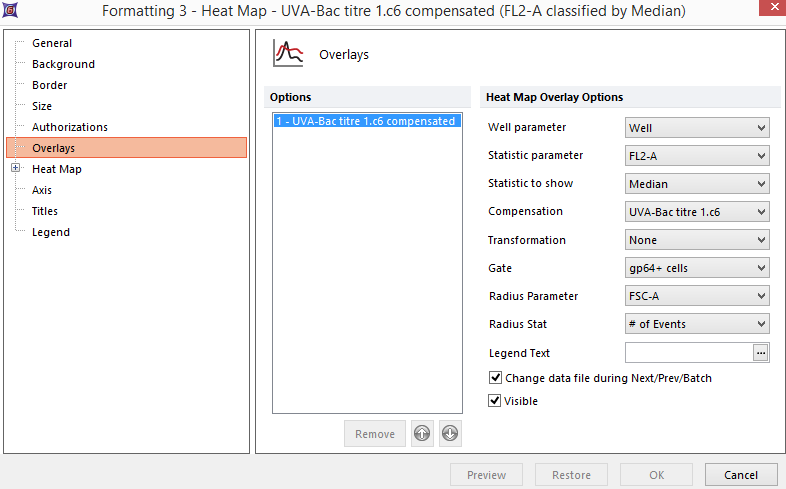786x489 pixels.
Task: Move overlay up with the up arrow
Action: tap(423, 434)
